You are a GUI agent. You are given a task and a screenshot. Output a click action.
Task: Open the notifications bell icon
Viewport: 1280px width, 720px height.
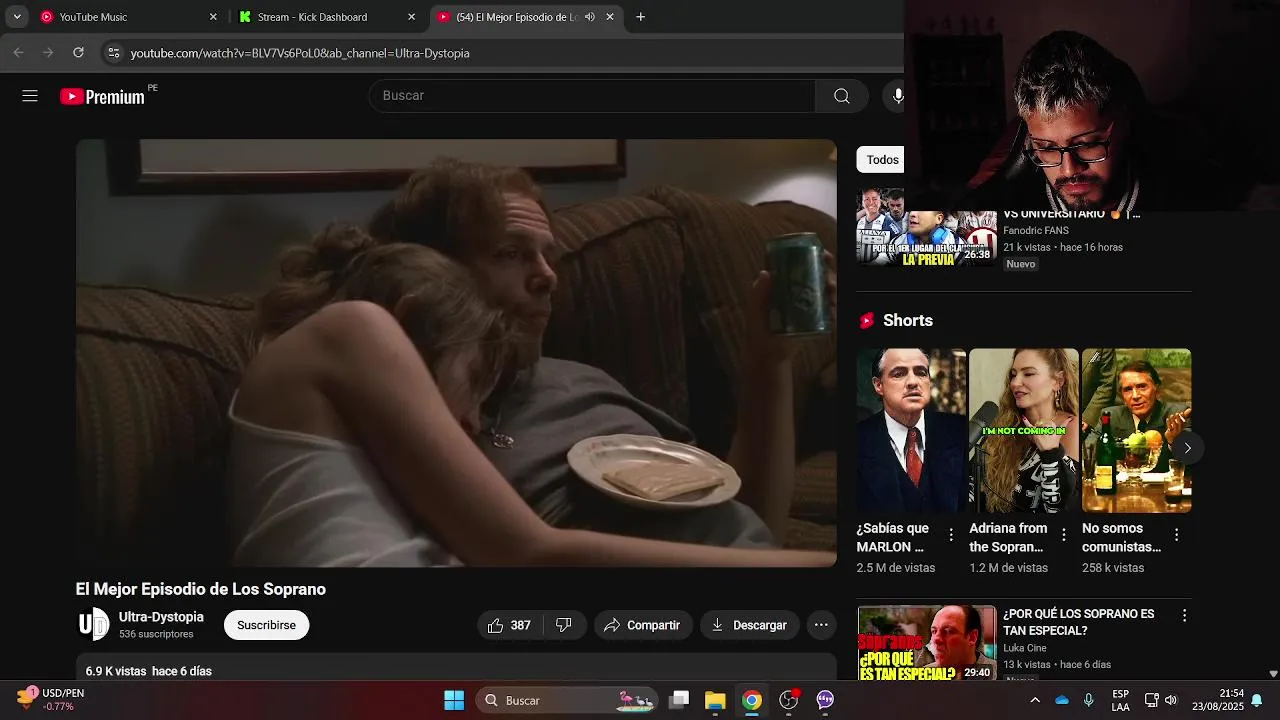pyautogui.click(x=1257, y=700)
